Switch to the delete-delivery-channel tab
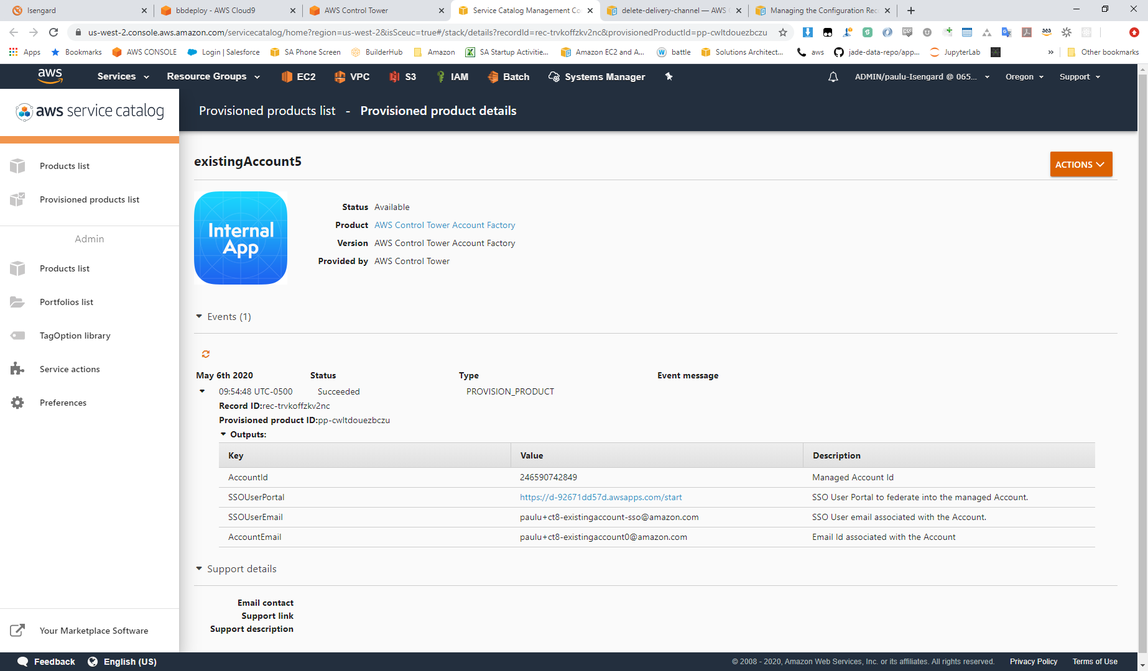Viewport: 1148px width, 671px height. [674, 10]
